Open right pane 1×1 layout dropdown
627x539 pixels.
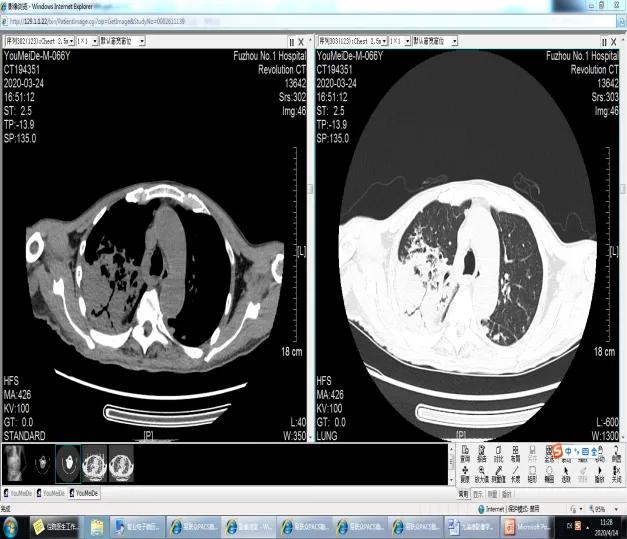tap(407, 41)
